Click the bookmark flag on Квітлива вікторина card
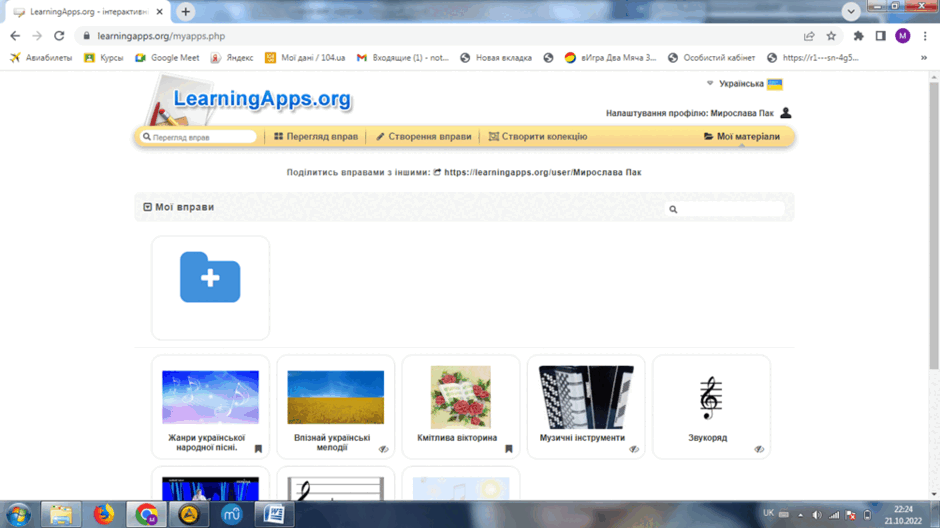 [508, 449]
